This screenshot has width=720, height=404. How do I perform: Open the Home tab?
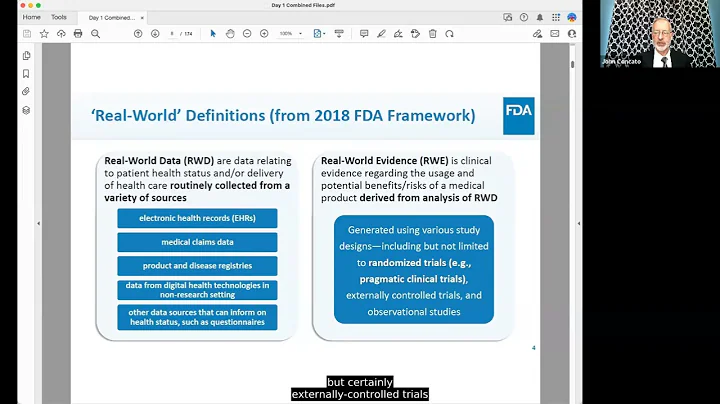(x=32, y=17)
